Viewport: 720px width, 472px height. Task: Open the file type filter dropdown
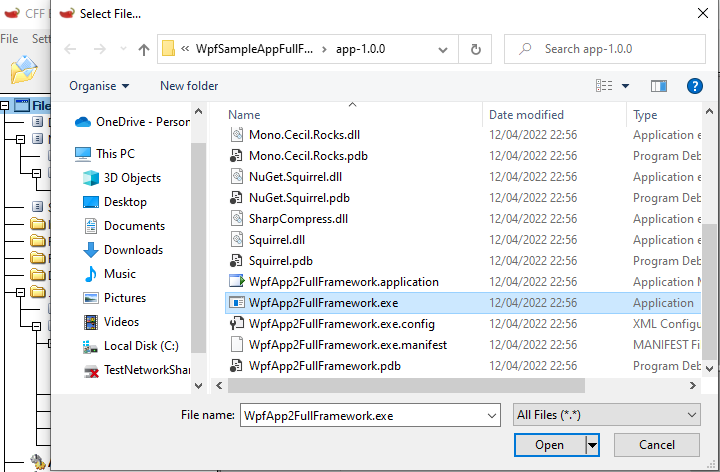pyautogui.click(x=605, y=415)
